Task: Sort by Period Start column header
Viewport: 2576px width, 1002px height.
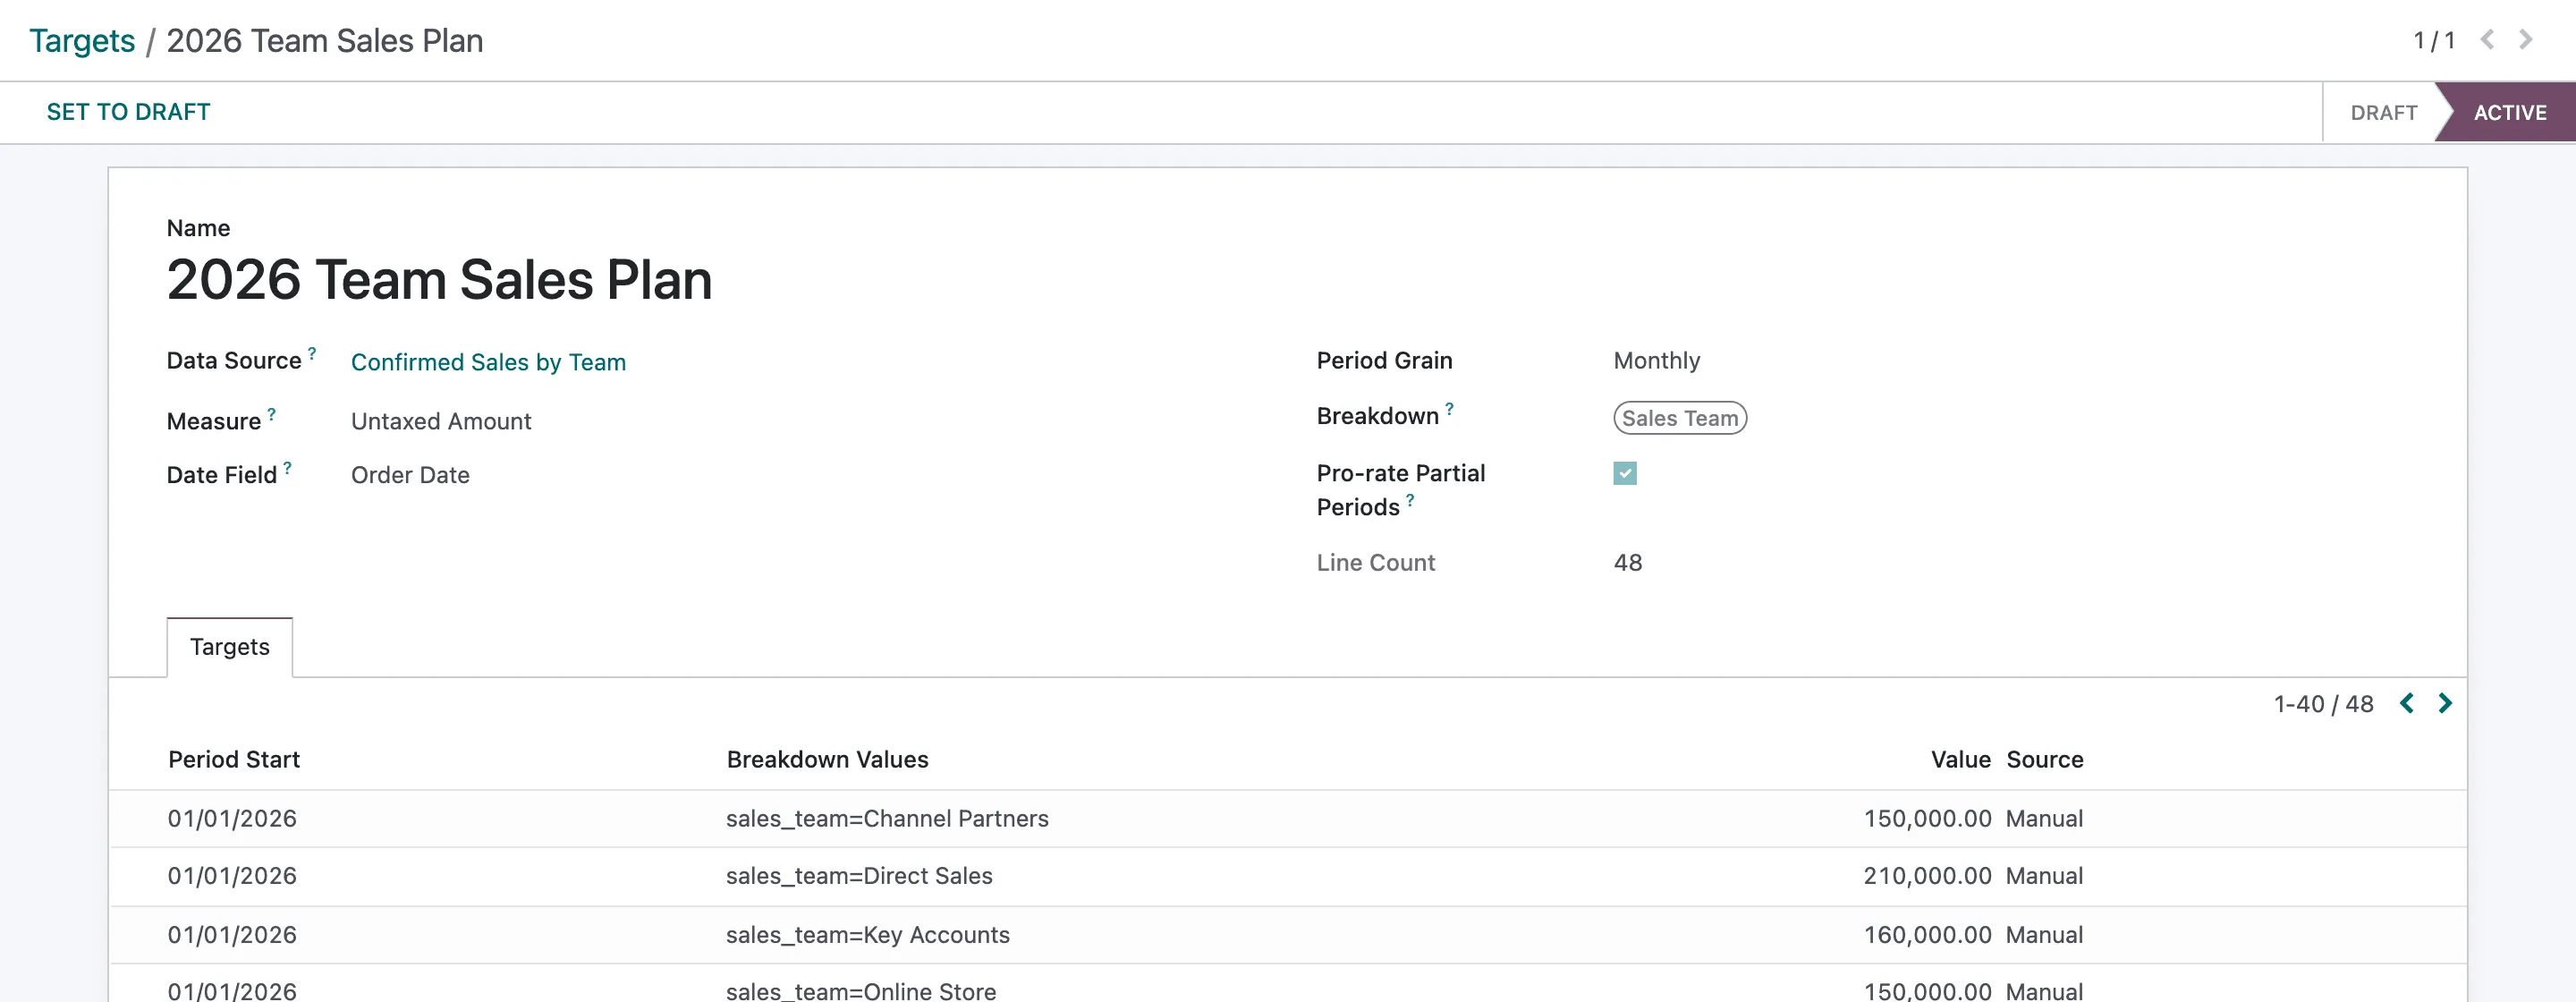Action: pyautogui.click(x=234, y=760)
